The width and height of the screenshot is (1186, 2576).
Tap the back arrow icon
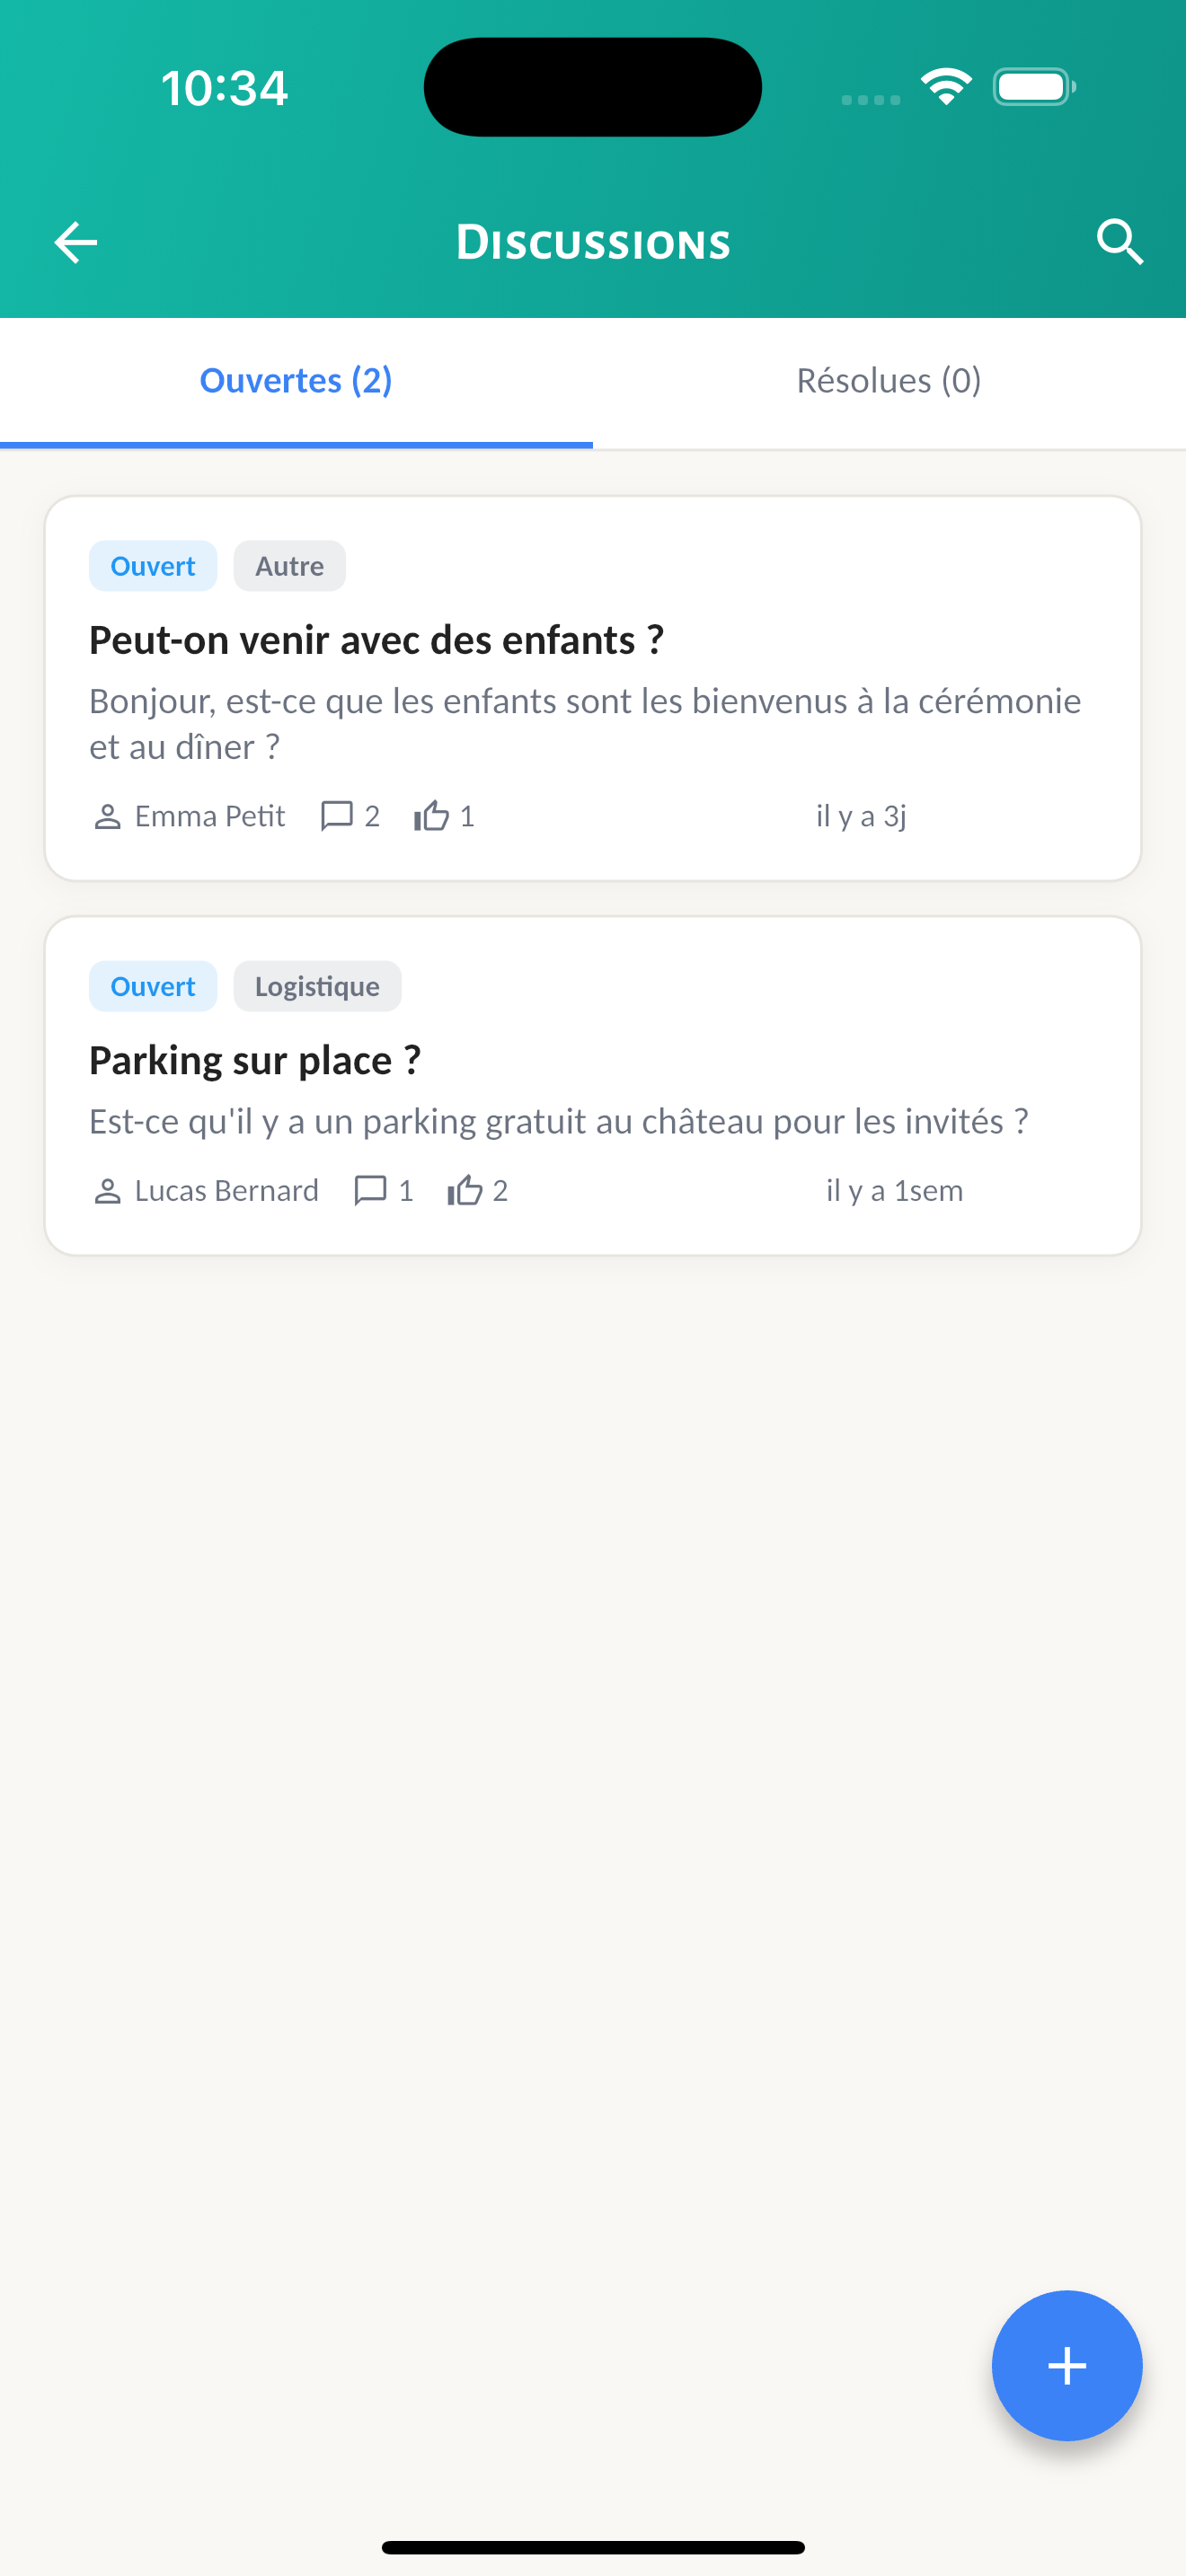coord(75,242)
